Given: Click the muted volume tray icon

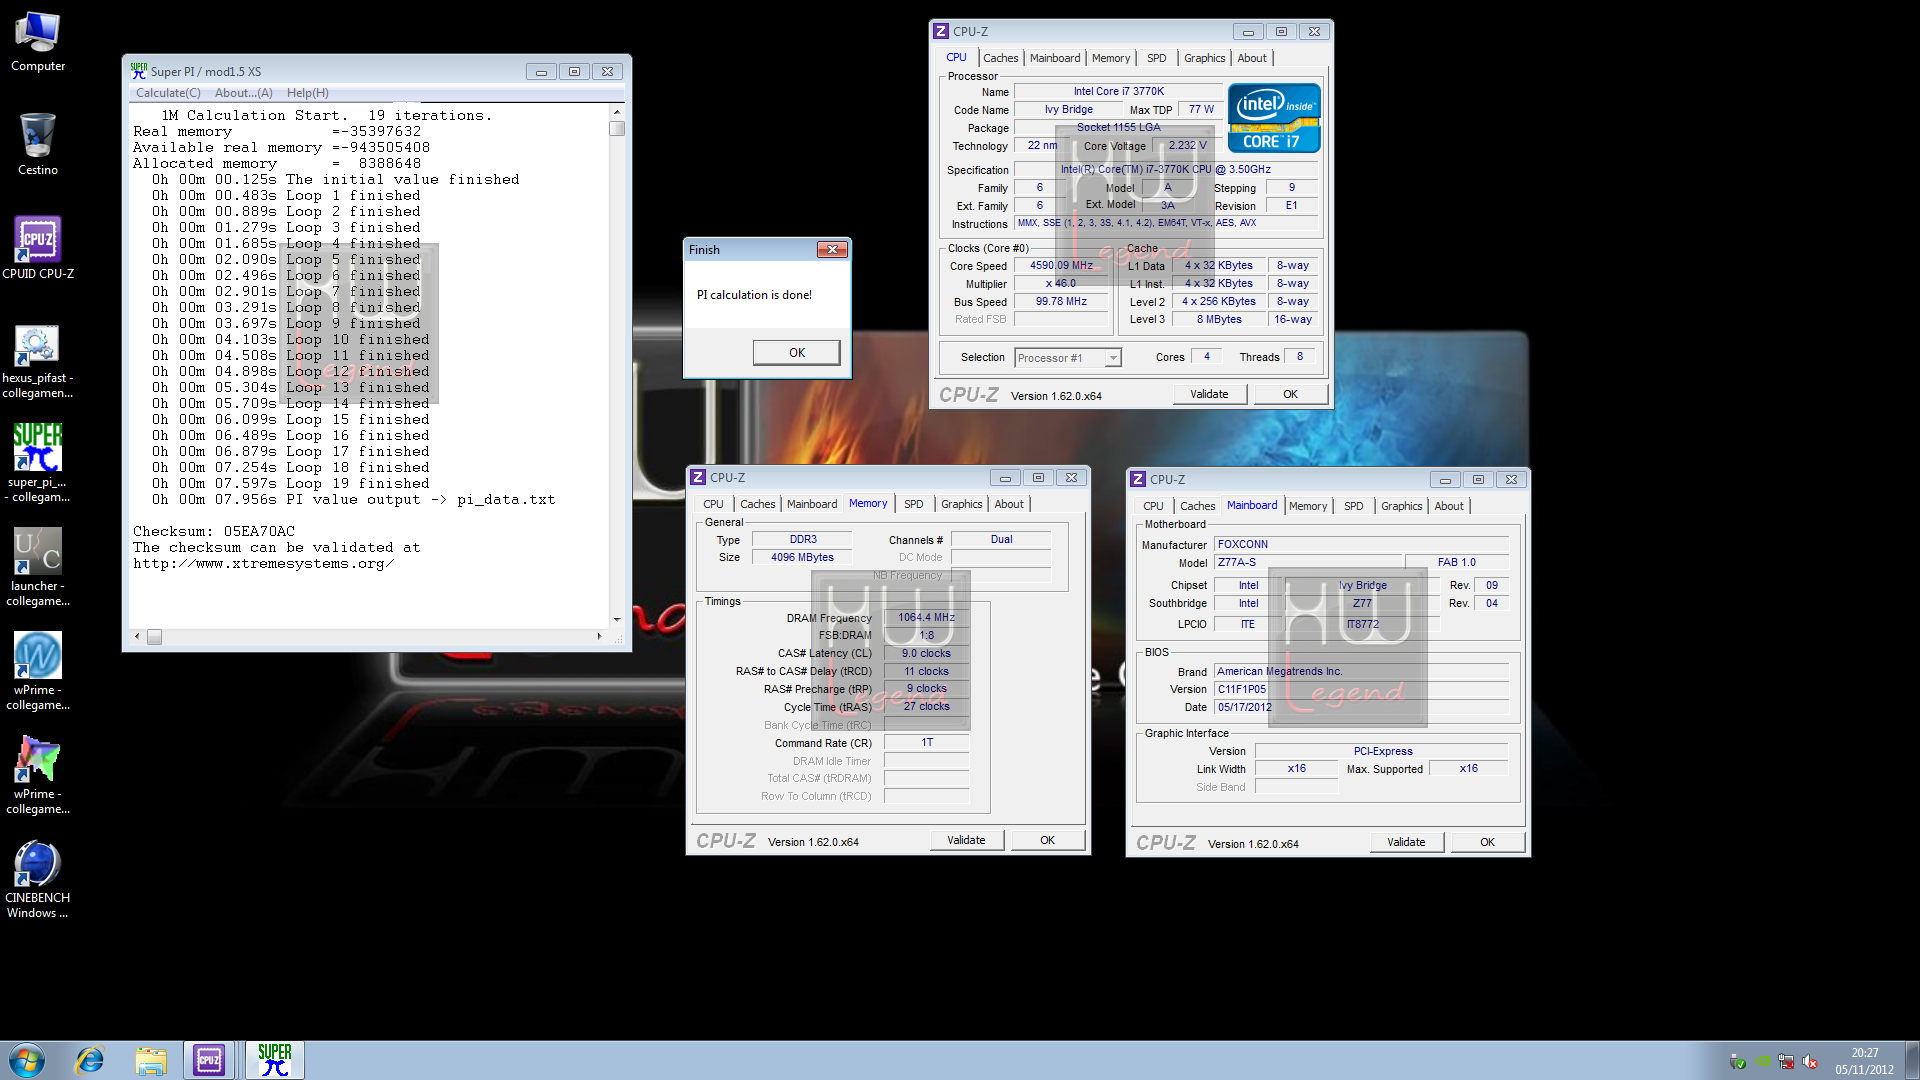Looking at the screenshot, I should pos(1810,1061).
